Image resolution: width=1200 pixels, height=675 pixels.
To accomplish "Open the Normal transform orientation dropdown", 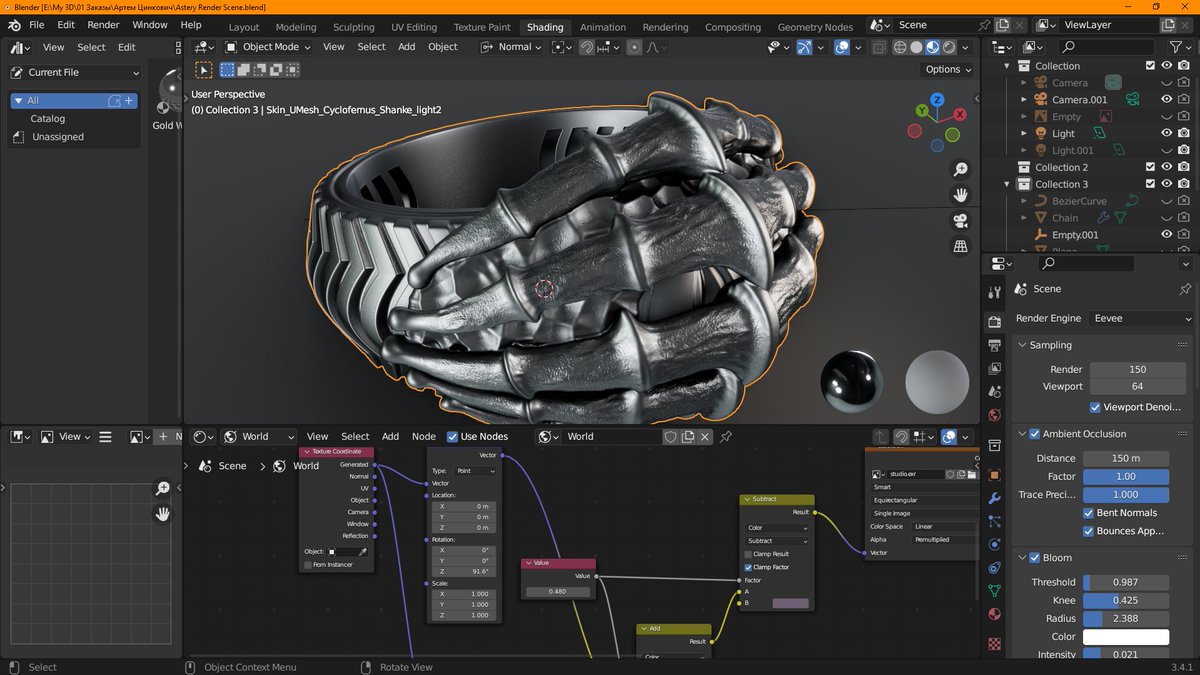I will (513, 47).
